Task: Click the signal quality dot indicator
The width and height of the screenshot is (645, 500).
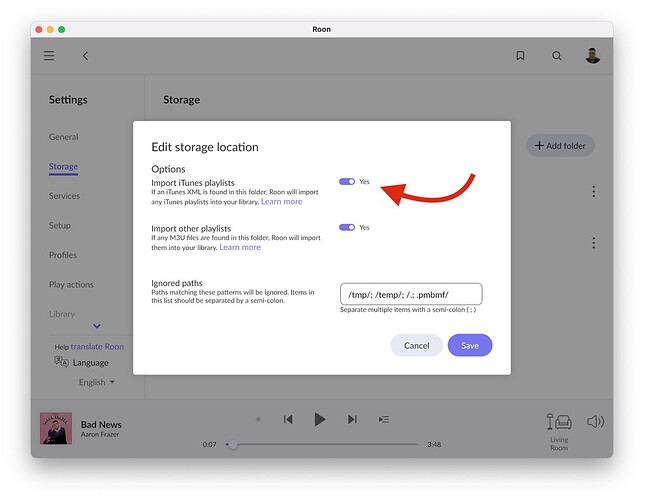Action: [258, 419]
